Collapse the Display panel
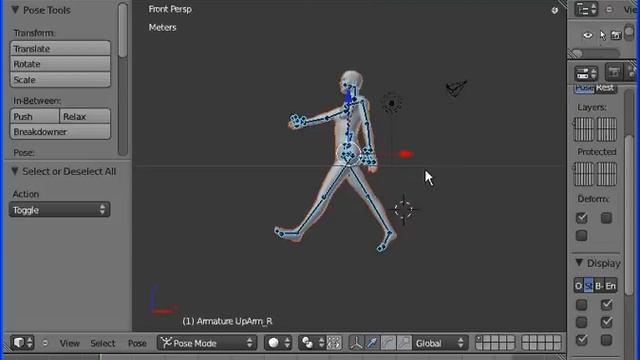 pos(579,263)
